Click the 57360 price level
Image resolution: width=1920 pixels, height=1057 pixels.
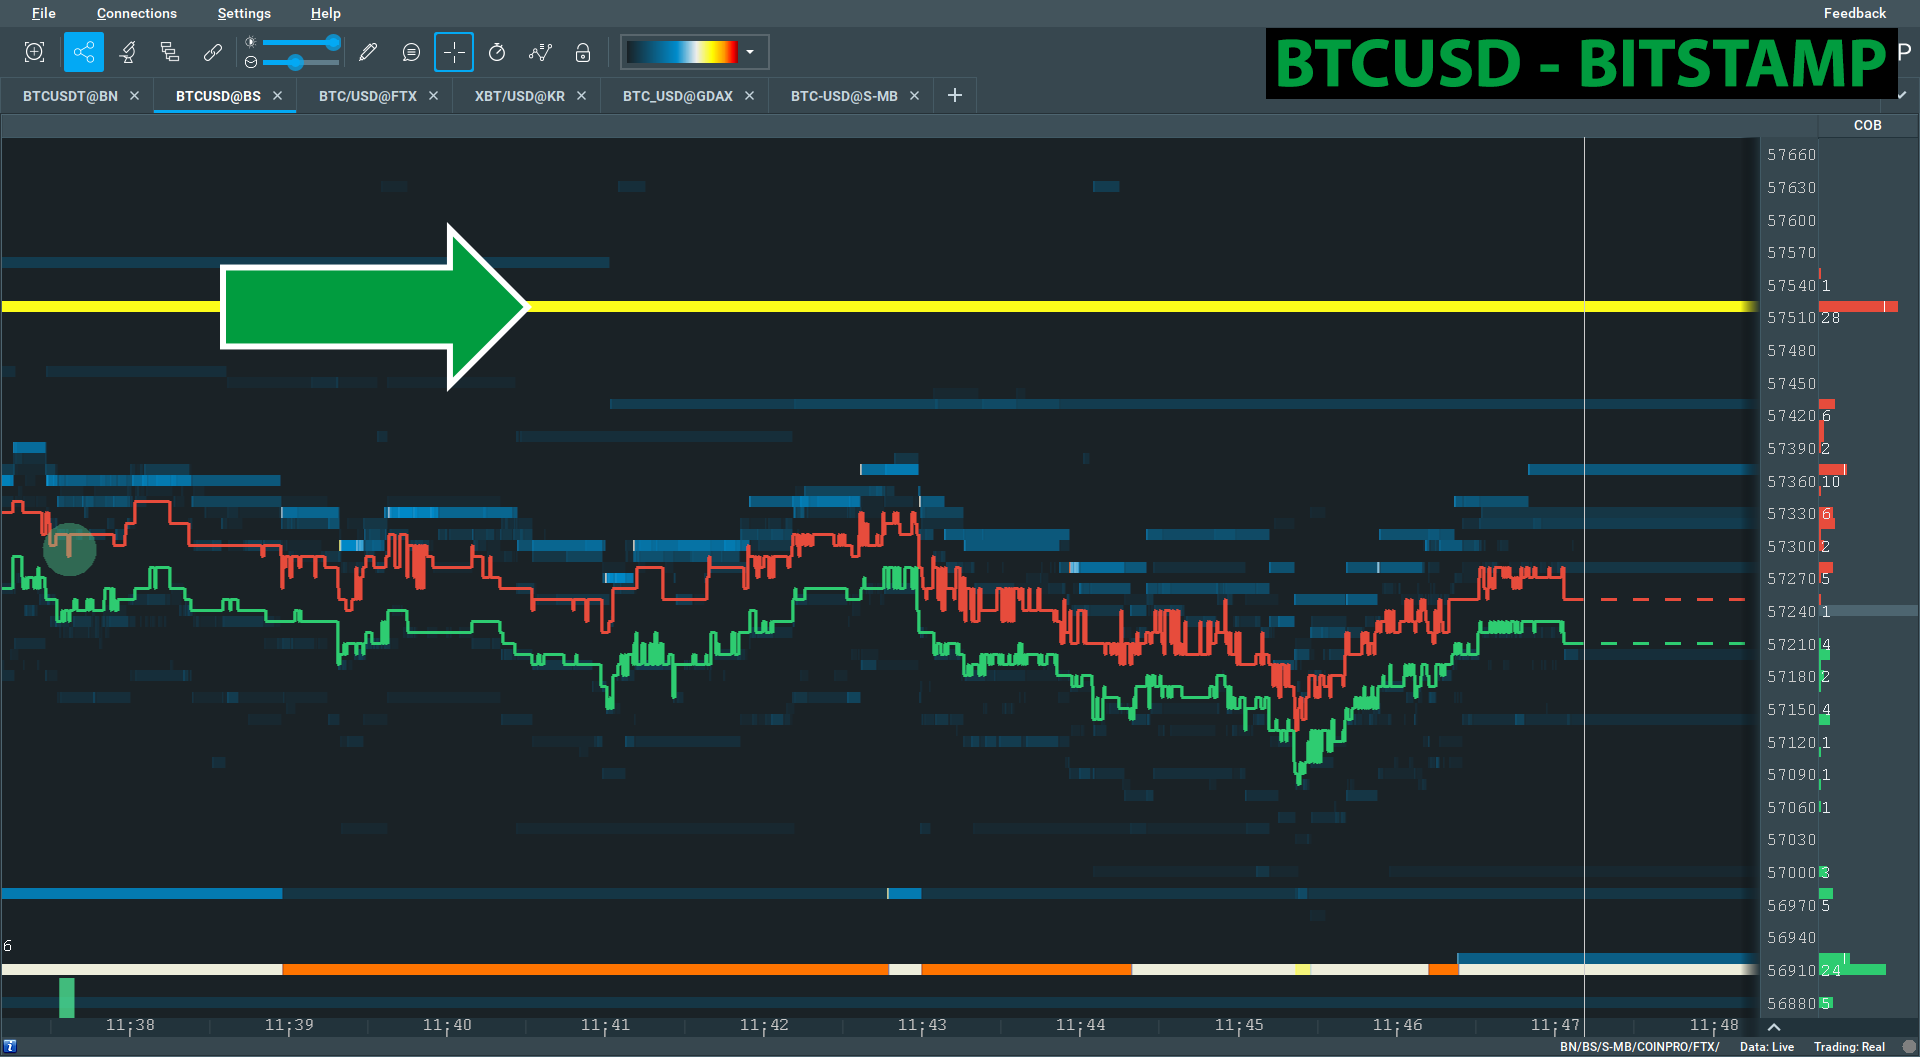1791,482
